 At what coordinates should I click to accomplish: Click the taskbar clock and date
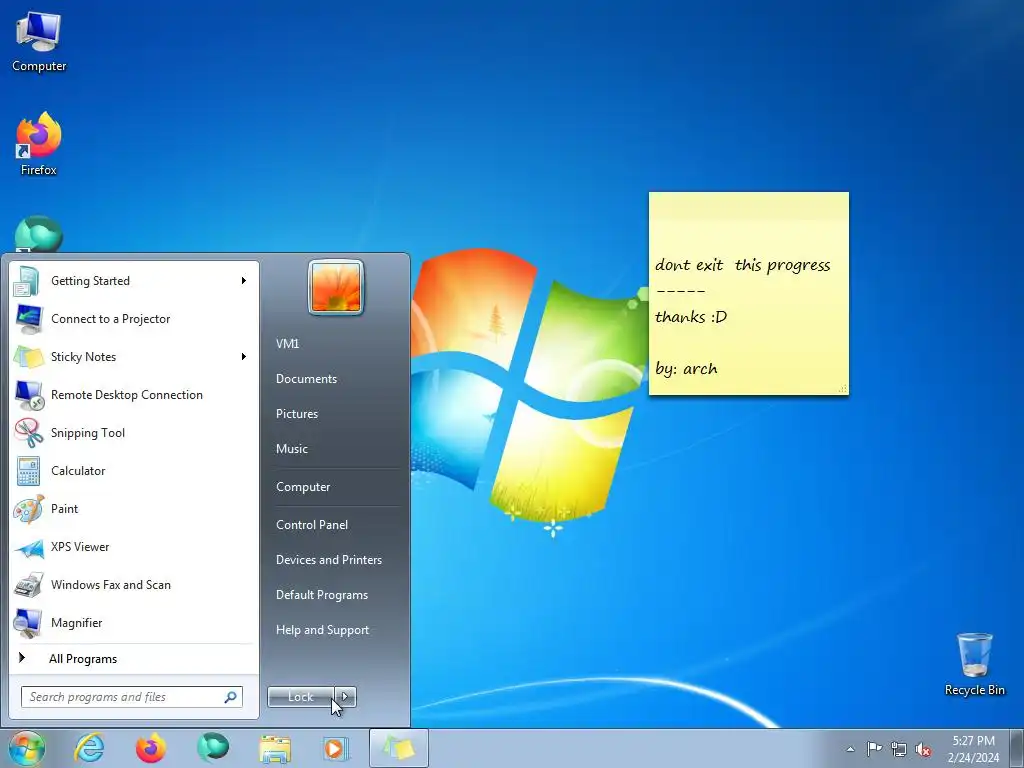(973, 749)
